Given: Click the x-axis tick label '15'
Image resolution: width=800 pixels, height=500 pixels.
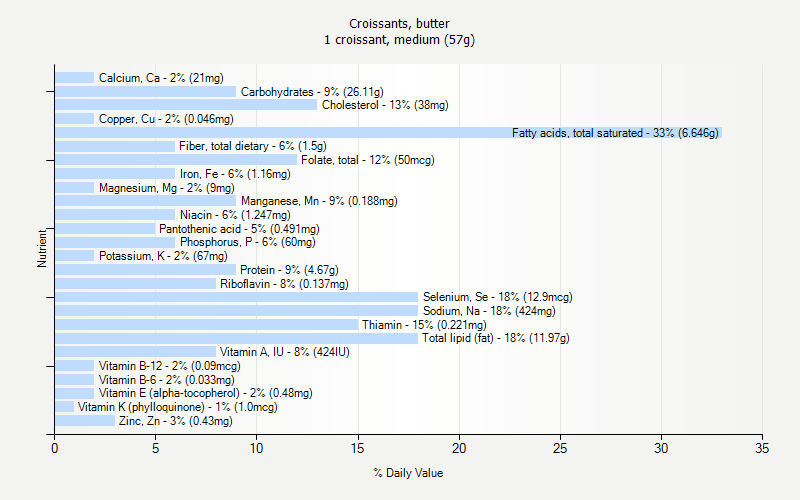Looking at the screenshot, I should pos(358,448).
